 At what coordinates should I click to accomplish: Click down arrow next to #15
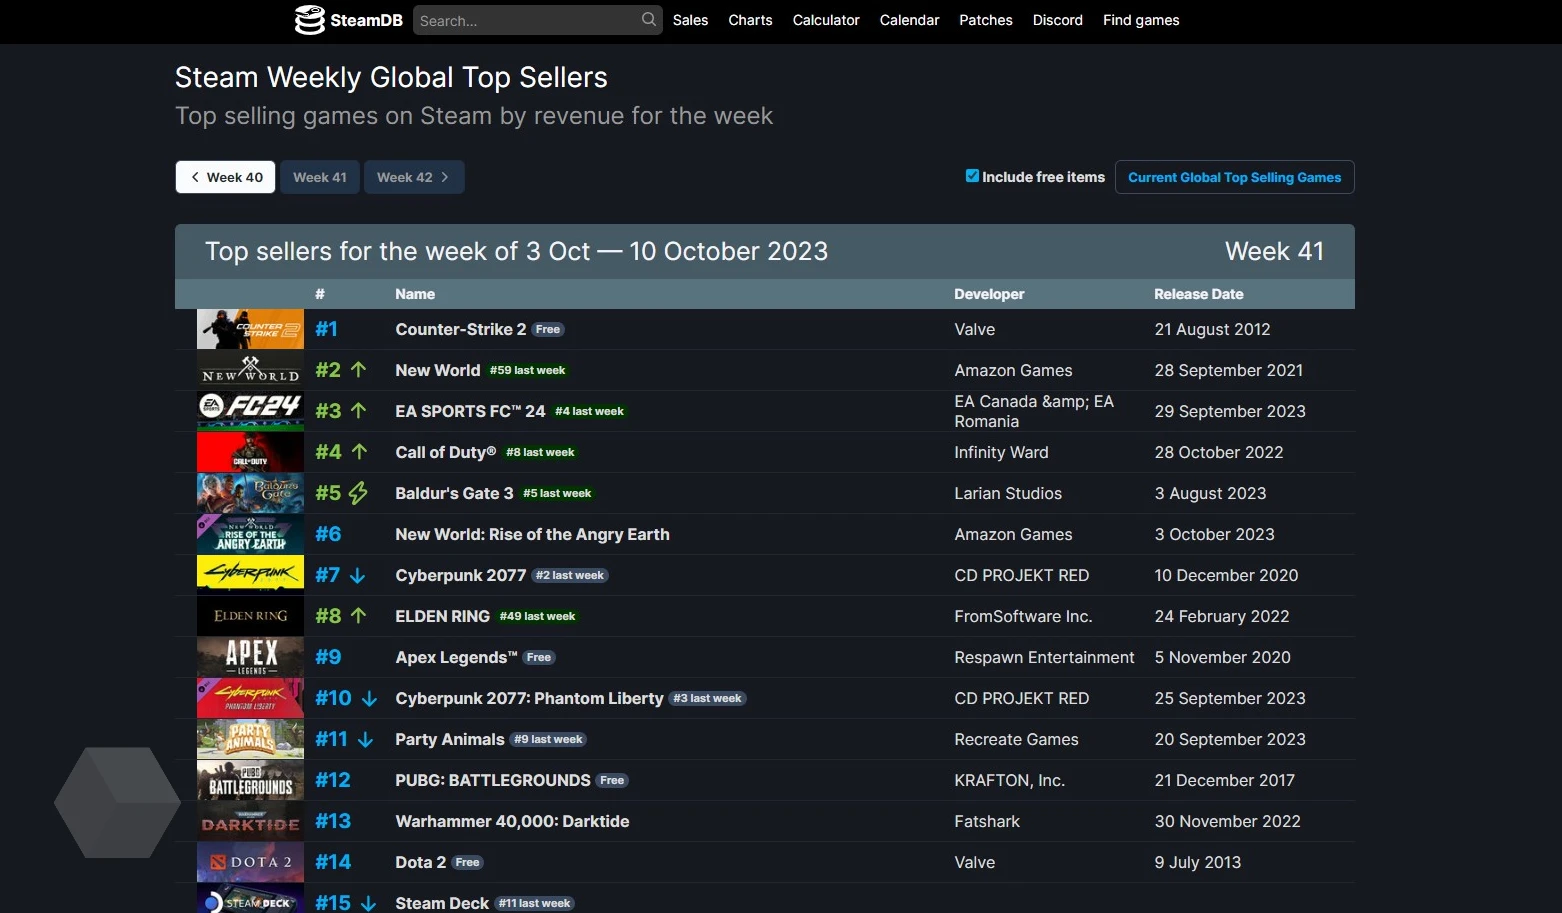pos(368,903)
